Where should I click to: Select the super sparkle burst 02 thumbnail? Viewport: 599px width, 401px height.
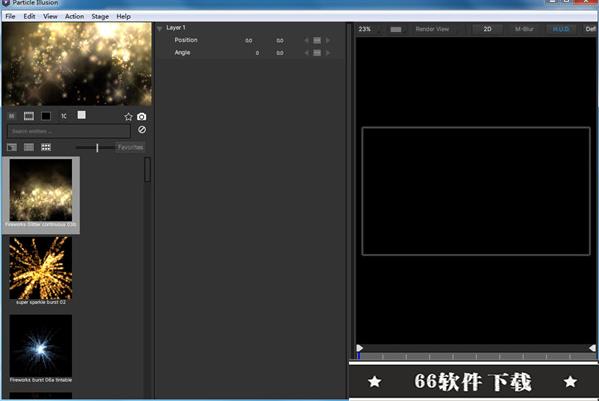click(40, 270)
